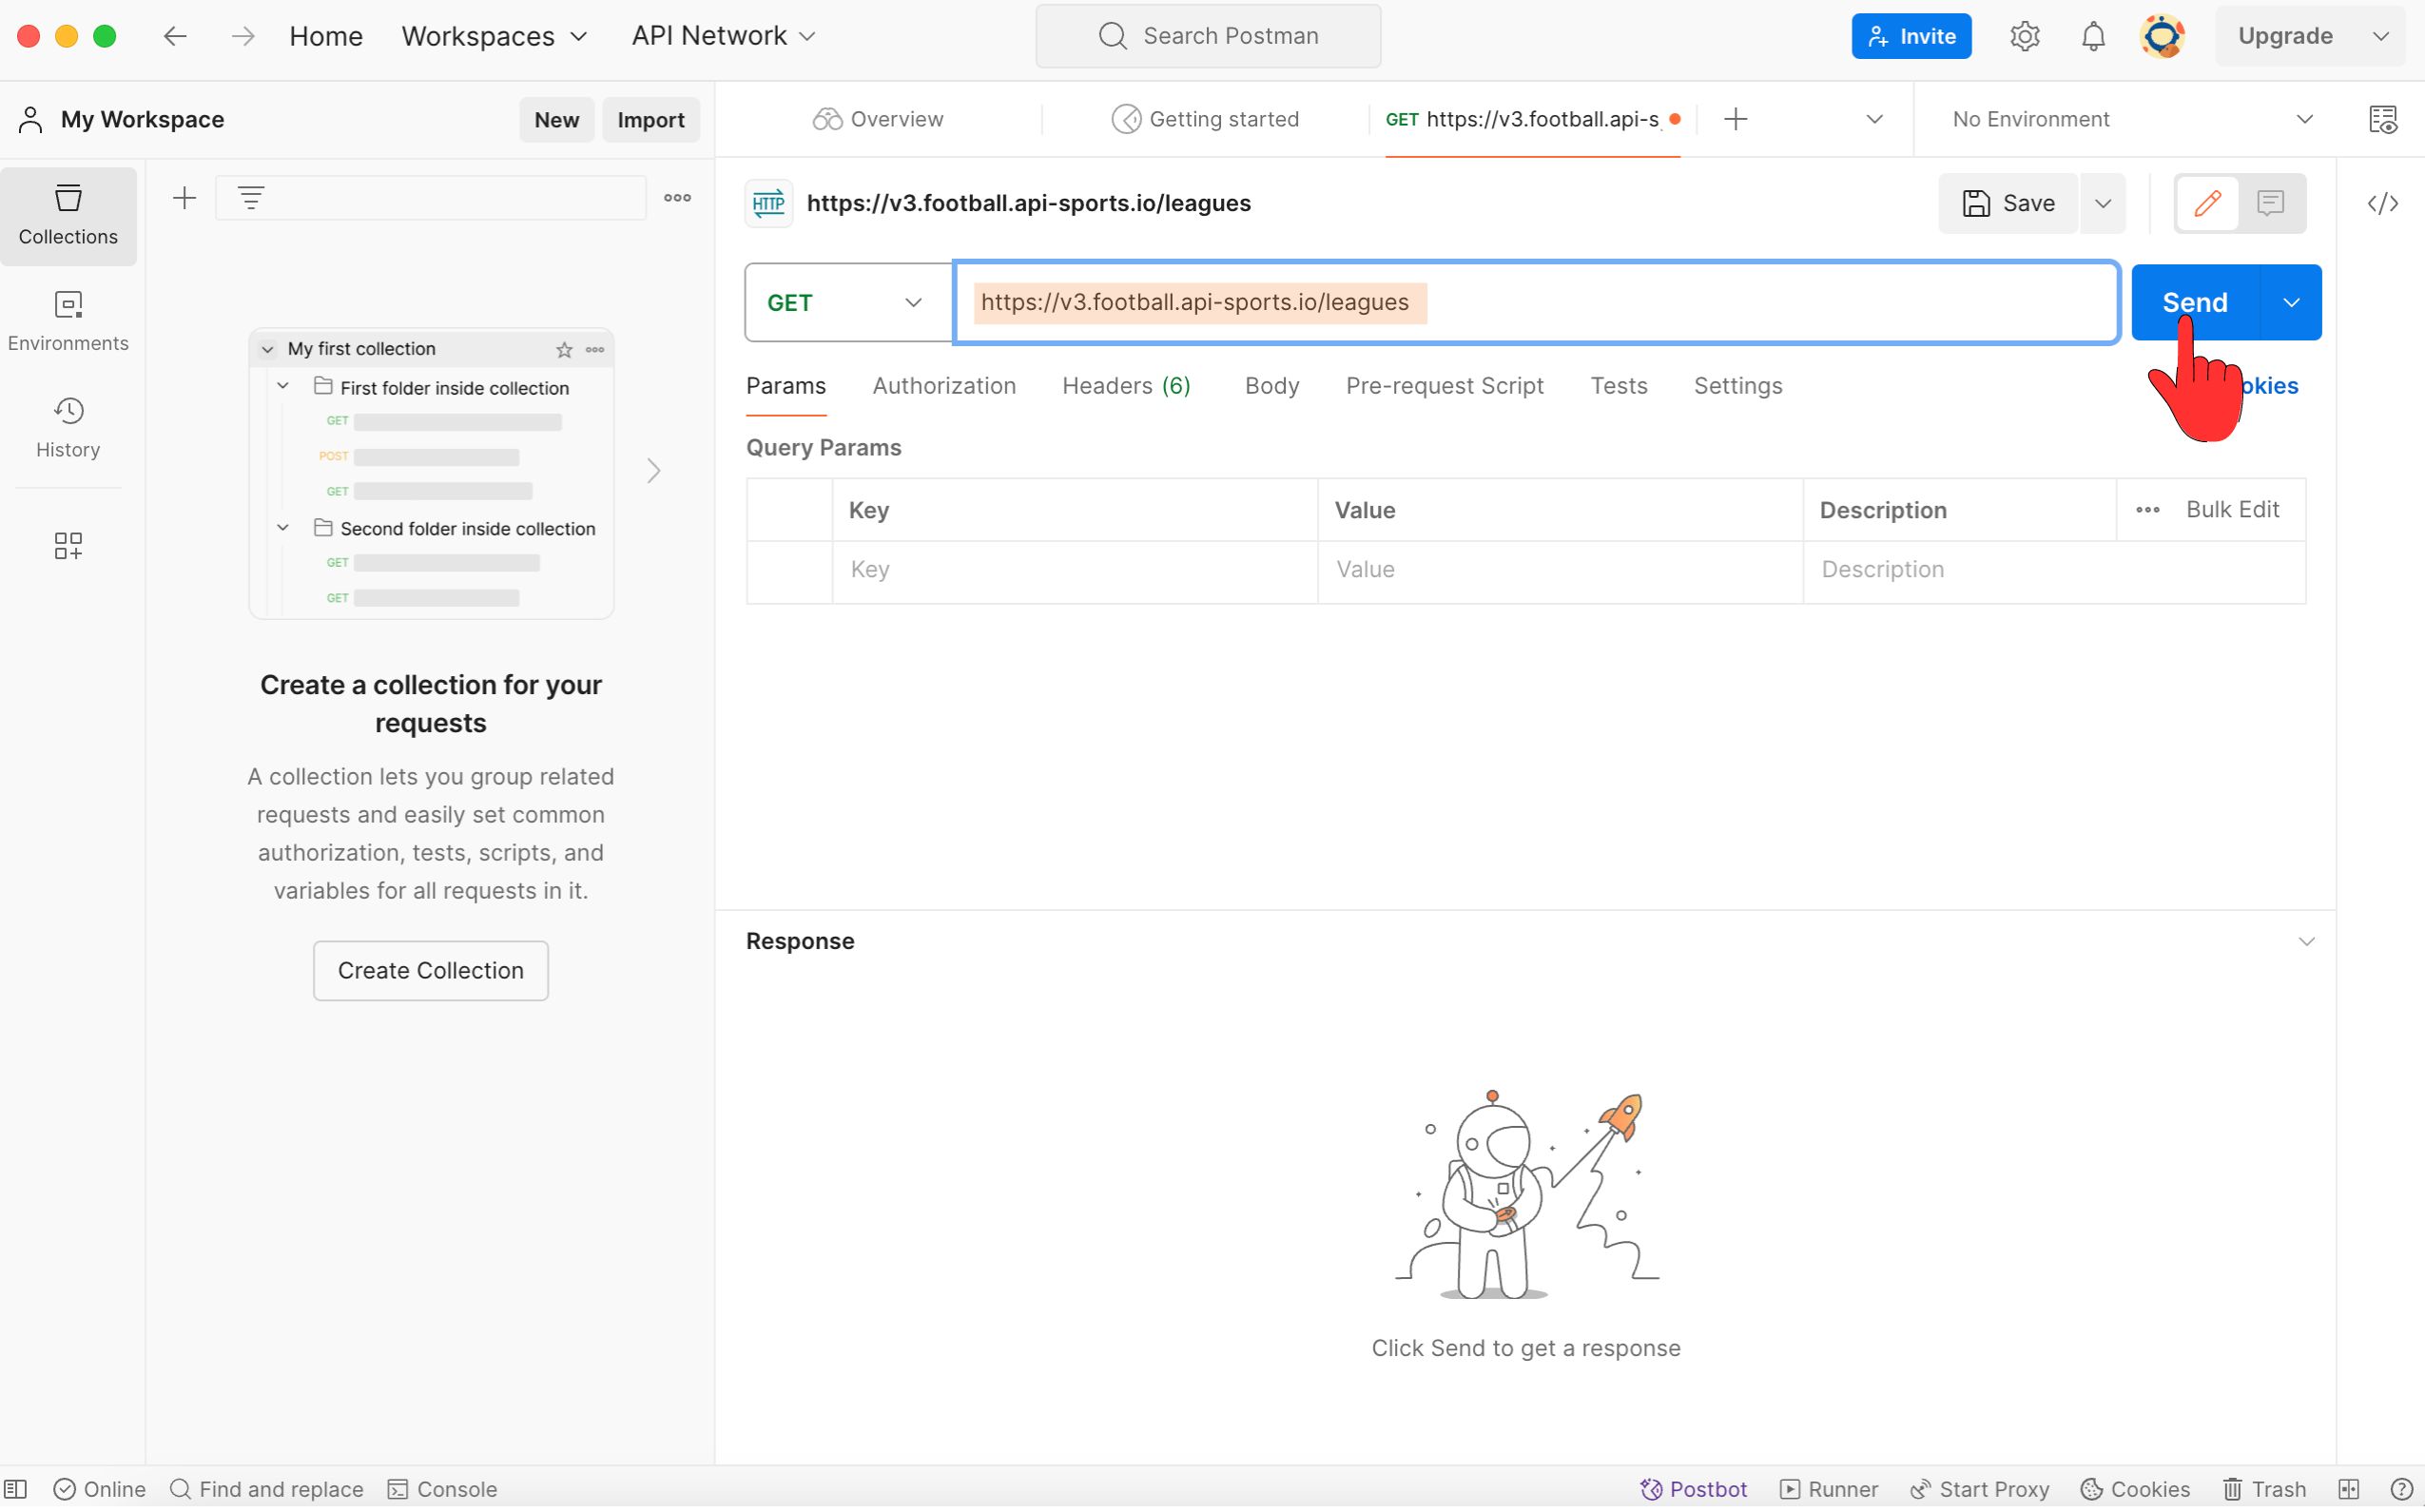2425x1512 pixels.
Task: Switch to edit mode pencil icon
Action: (x=2207, y=203)
